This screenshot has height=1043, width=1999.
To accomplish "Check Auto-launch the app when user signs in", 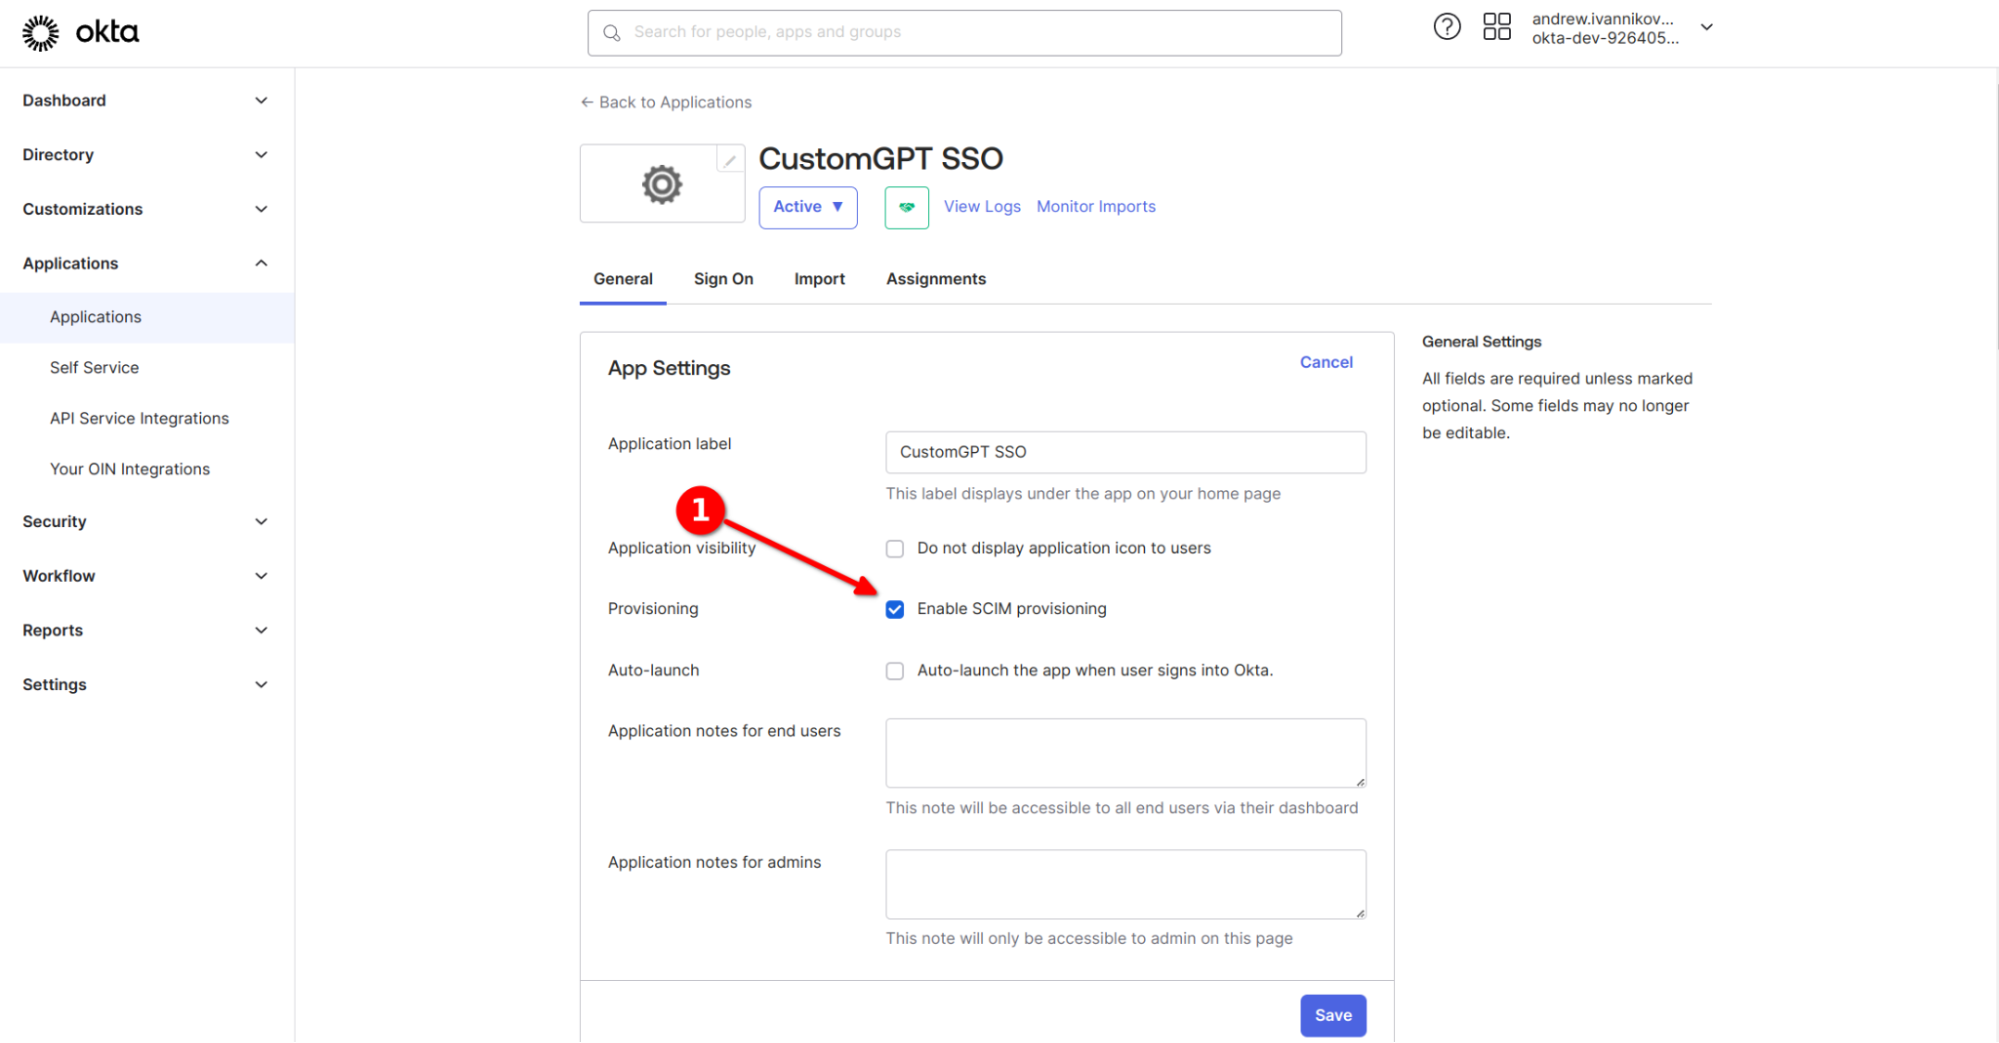I will coord(894,671).
